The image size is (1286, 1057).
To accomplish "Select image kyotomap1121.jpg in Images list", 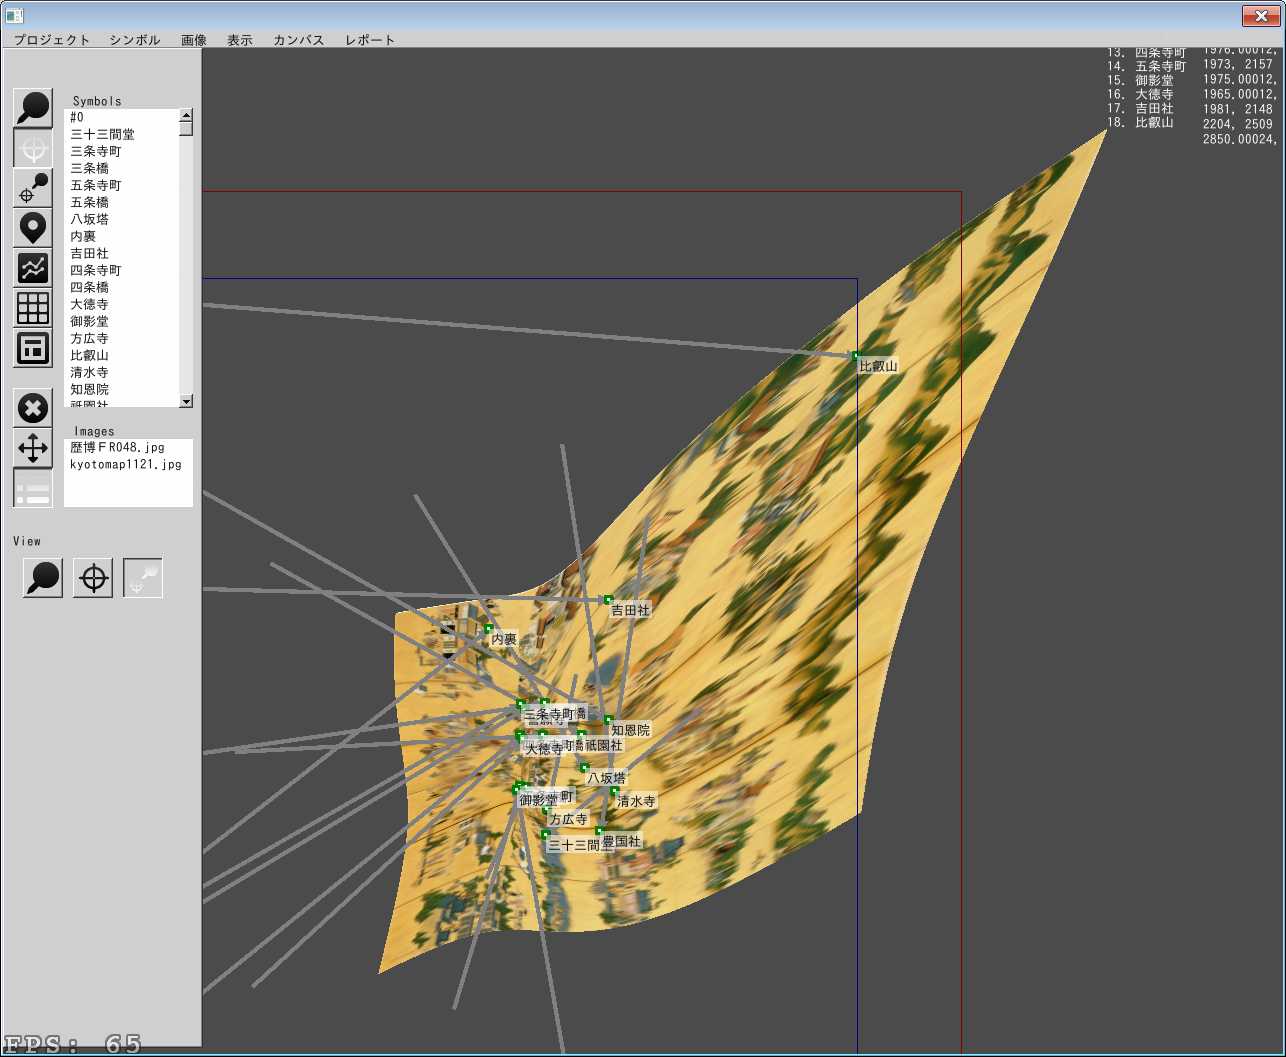I will (x=126, y=465).
